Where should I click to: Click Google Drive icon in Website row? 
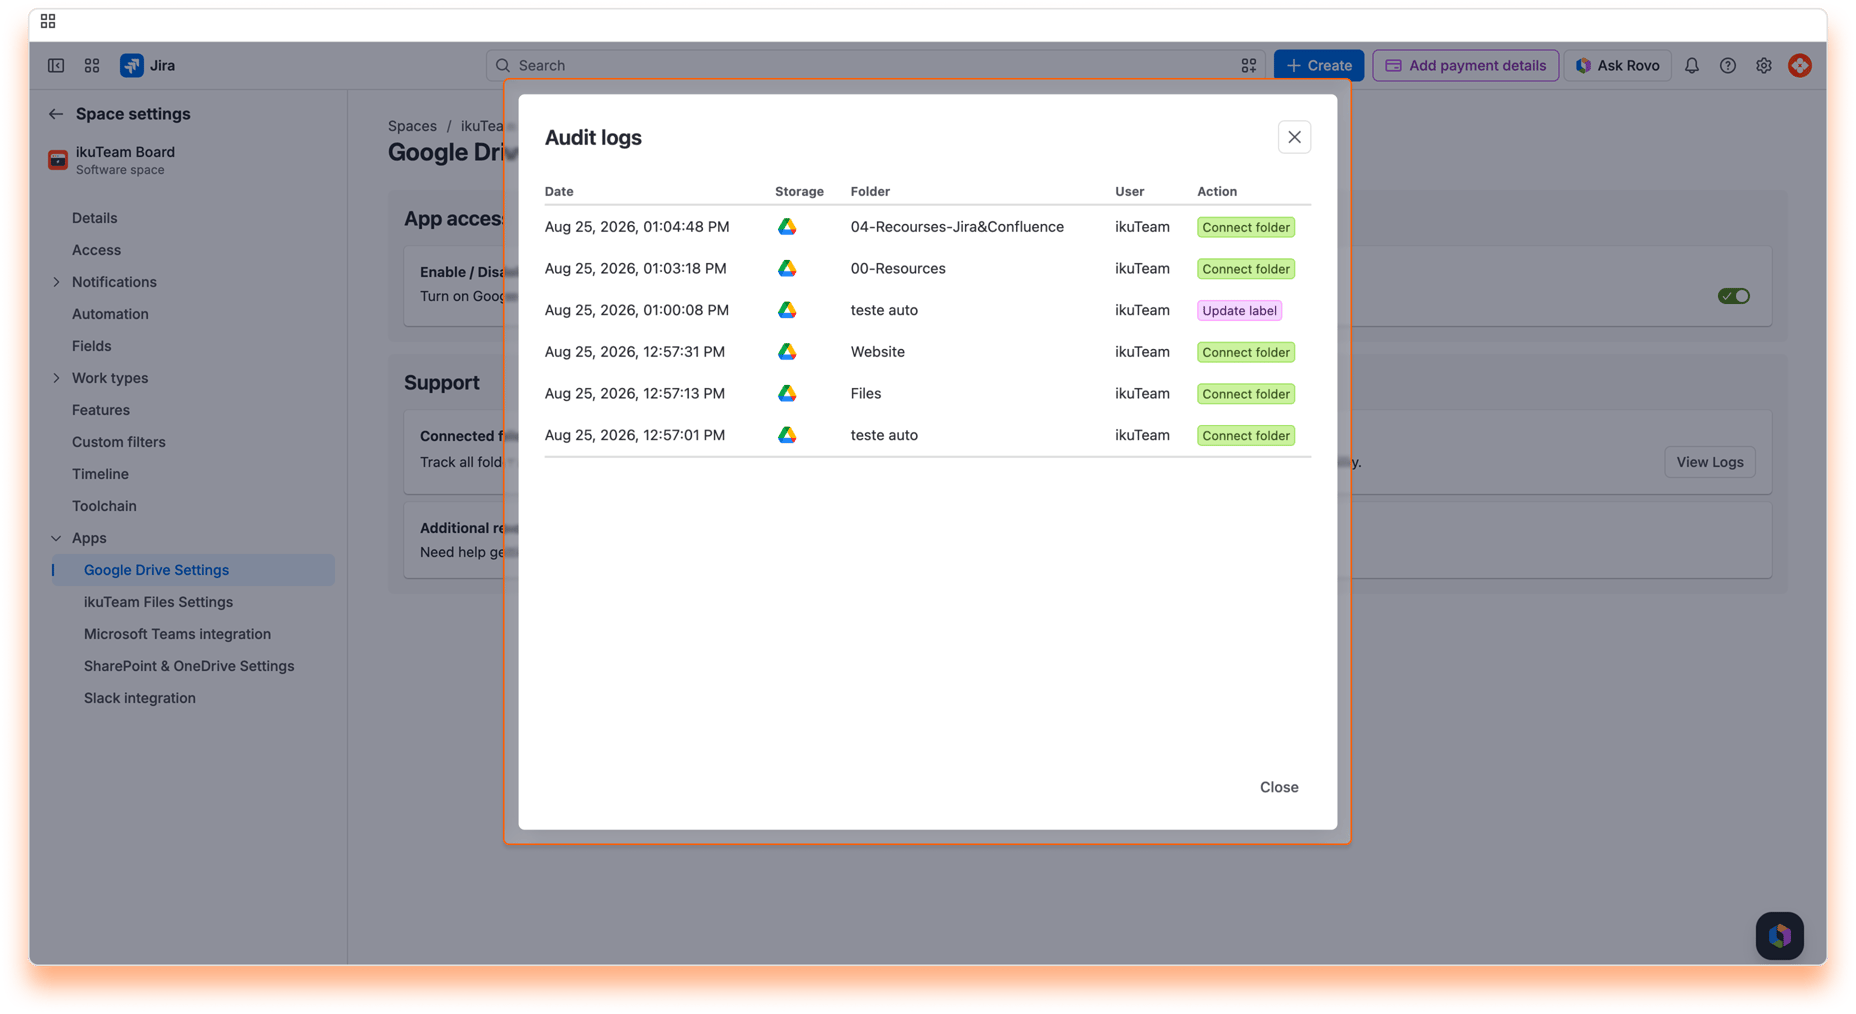pyautogui.click(x=787, y=352)
